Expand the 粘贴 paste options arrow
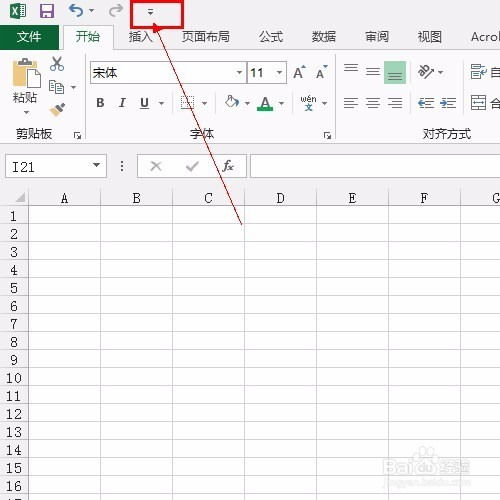Image resolution: width=500 pixels, height=500 pixels. pos(26,112)
